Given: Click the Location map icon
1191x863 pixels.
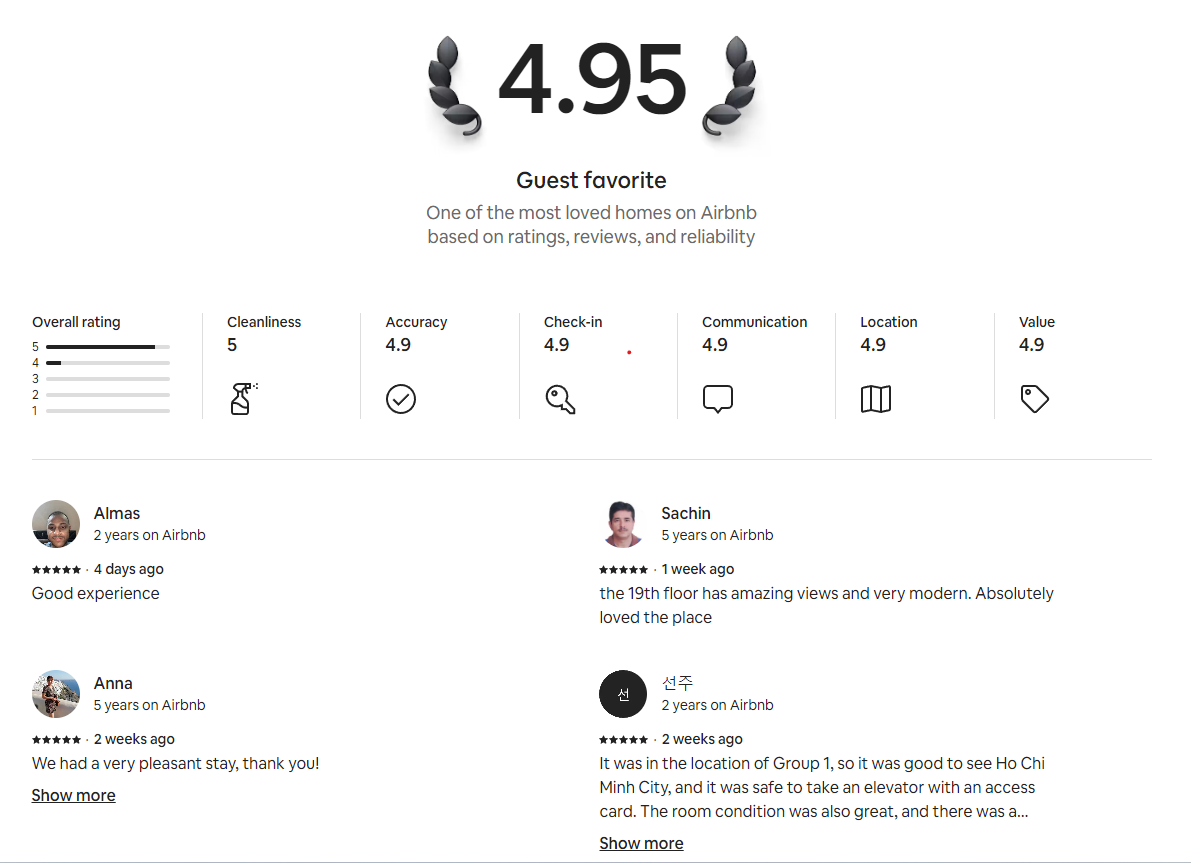Looking at the screenshot, I should (875, 399).
